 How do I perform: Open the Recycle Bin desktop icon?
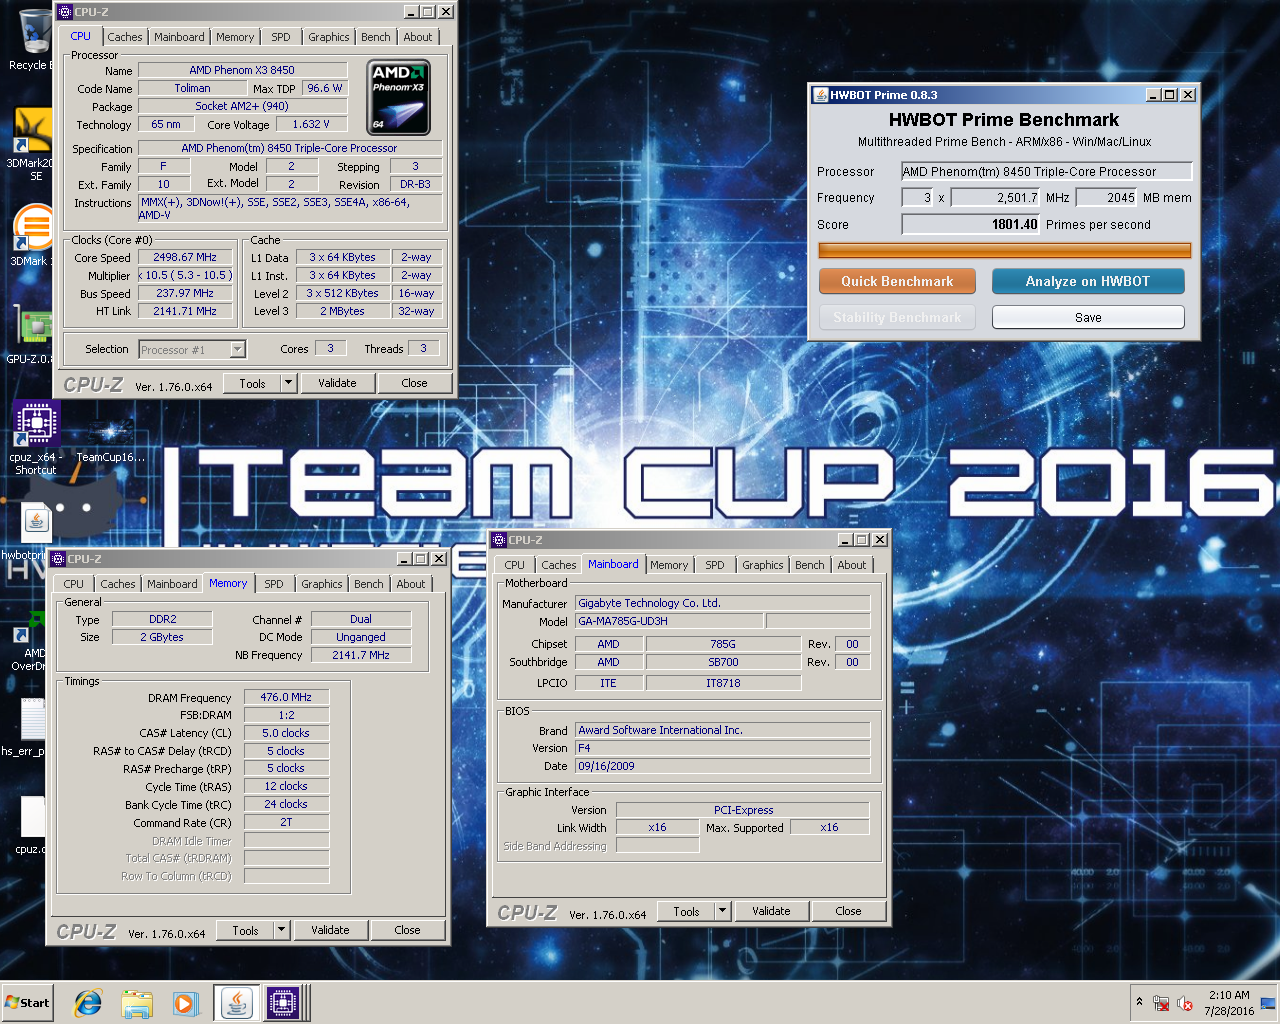(35, 38)
